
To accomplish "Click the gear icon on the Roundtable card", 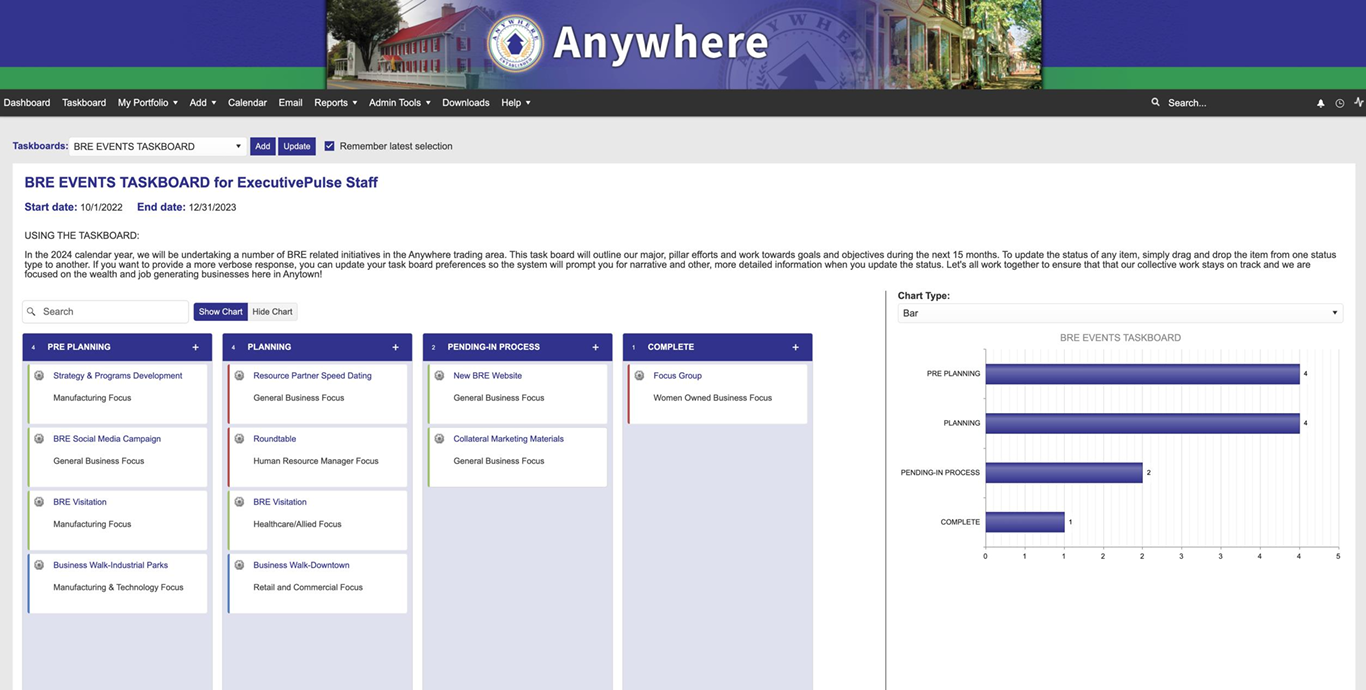I will click(237, 438).
